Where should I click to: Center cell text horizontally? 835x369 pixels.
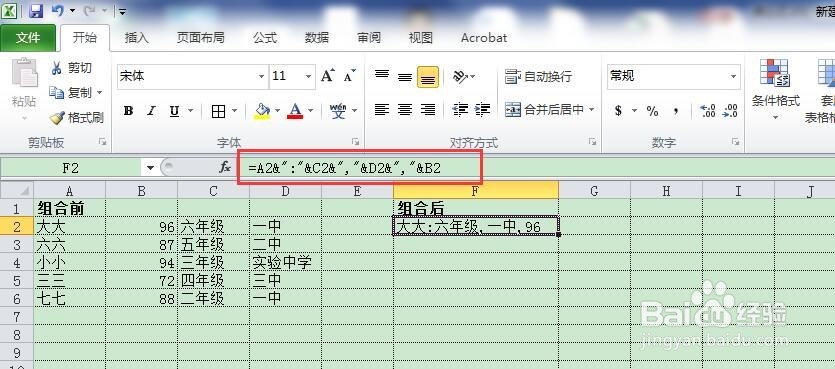pos(405,110)
